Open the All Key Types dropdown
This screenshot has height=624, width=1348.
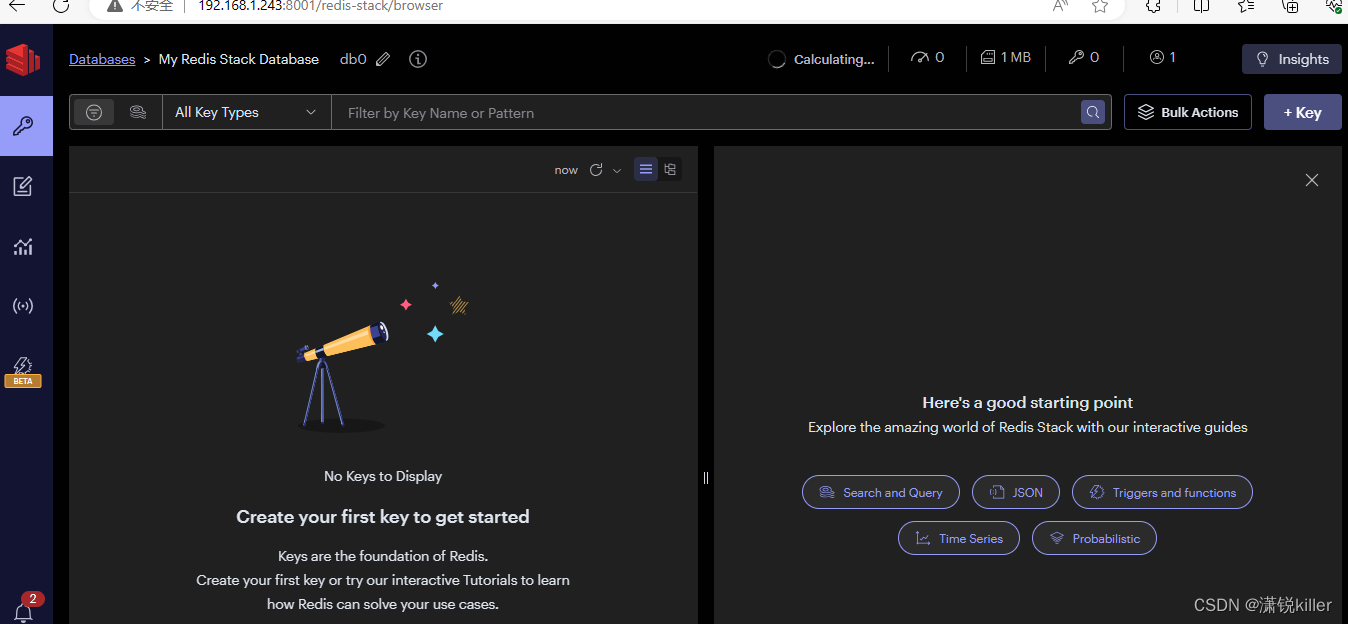pyautogui.click(x=246, y=112)
